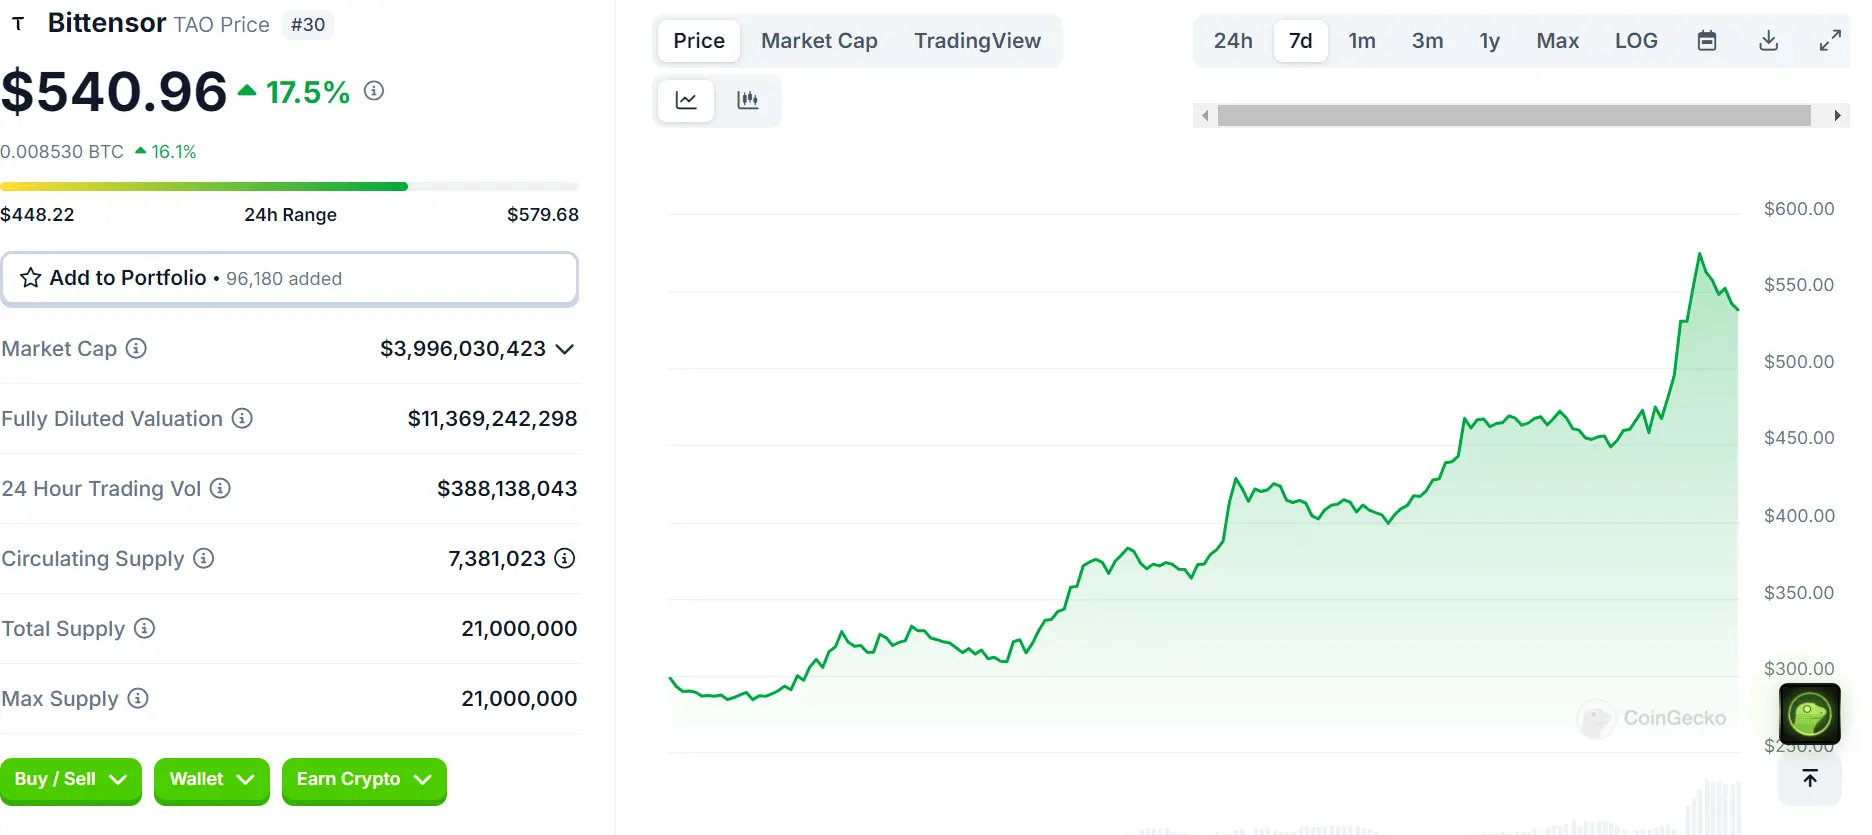Click the Bittensor TAO logo icon
Image resolution: width=1872 pixels, height=835 pixels.
pos(18,23)
